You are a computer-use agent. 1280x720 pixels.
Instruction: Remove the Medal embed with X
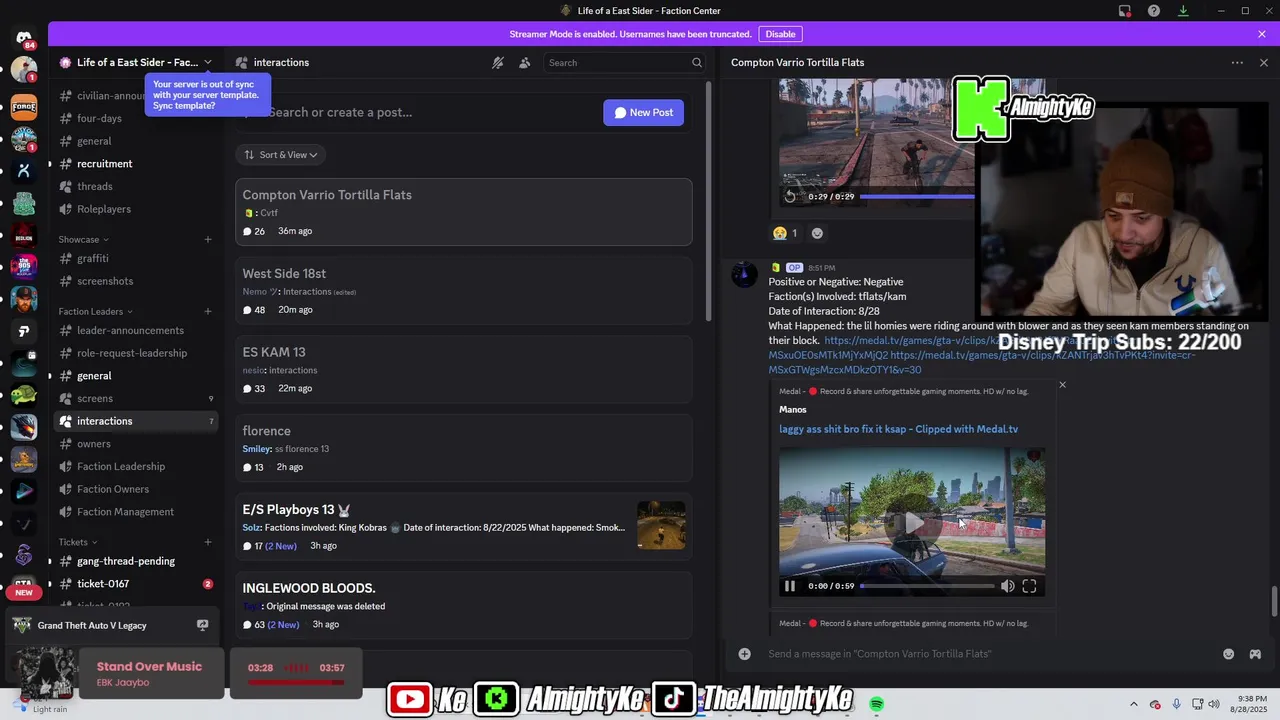pos(1062,385)
